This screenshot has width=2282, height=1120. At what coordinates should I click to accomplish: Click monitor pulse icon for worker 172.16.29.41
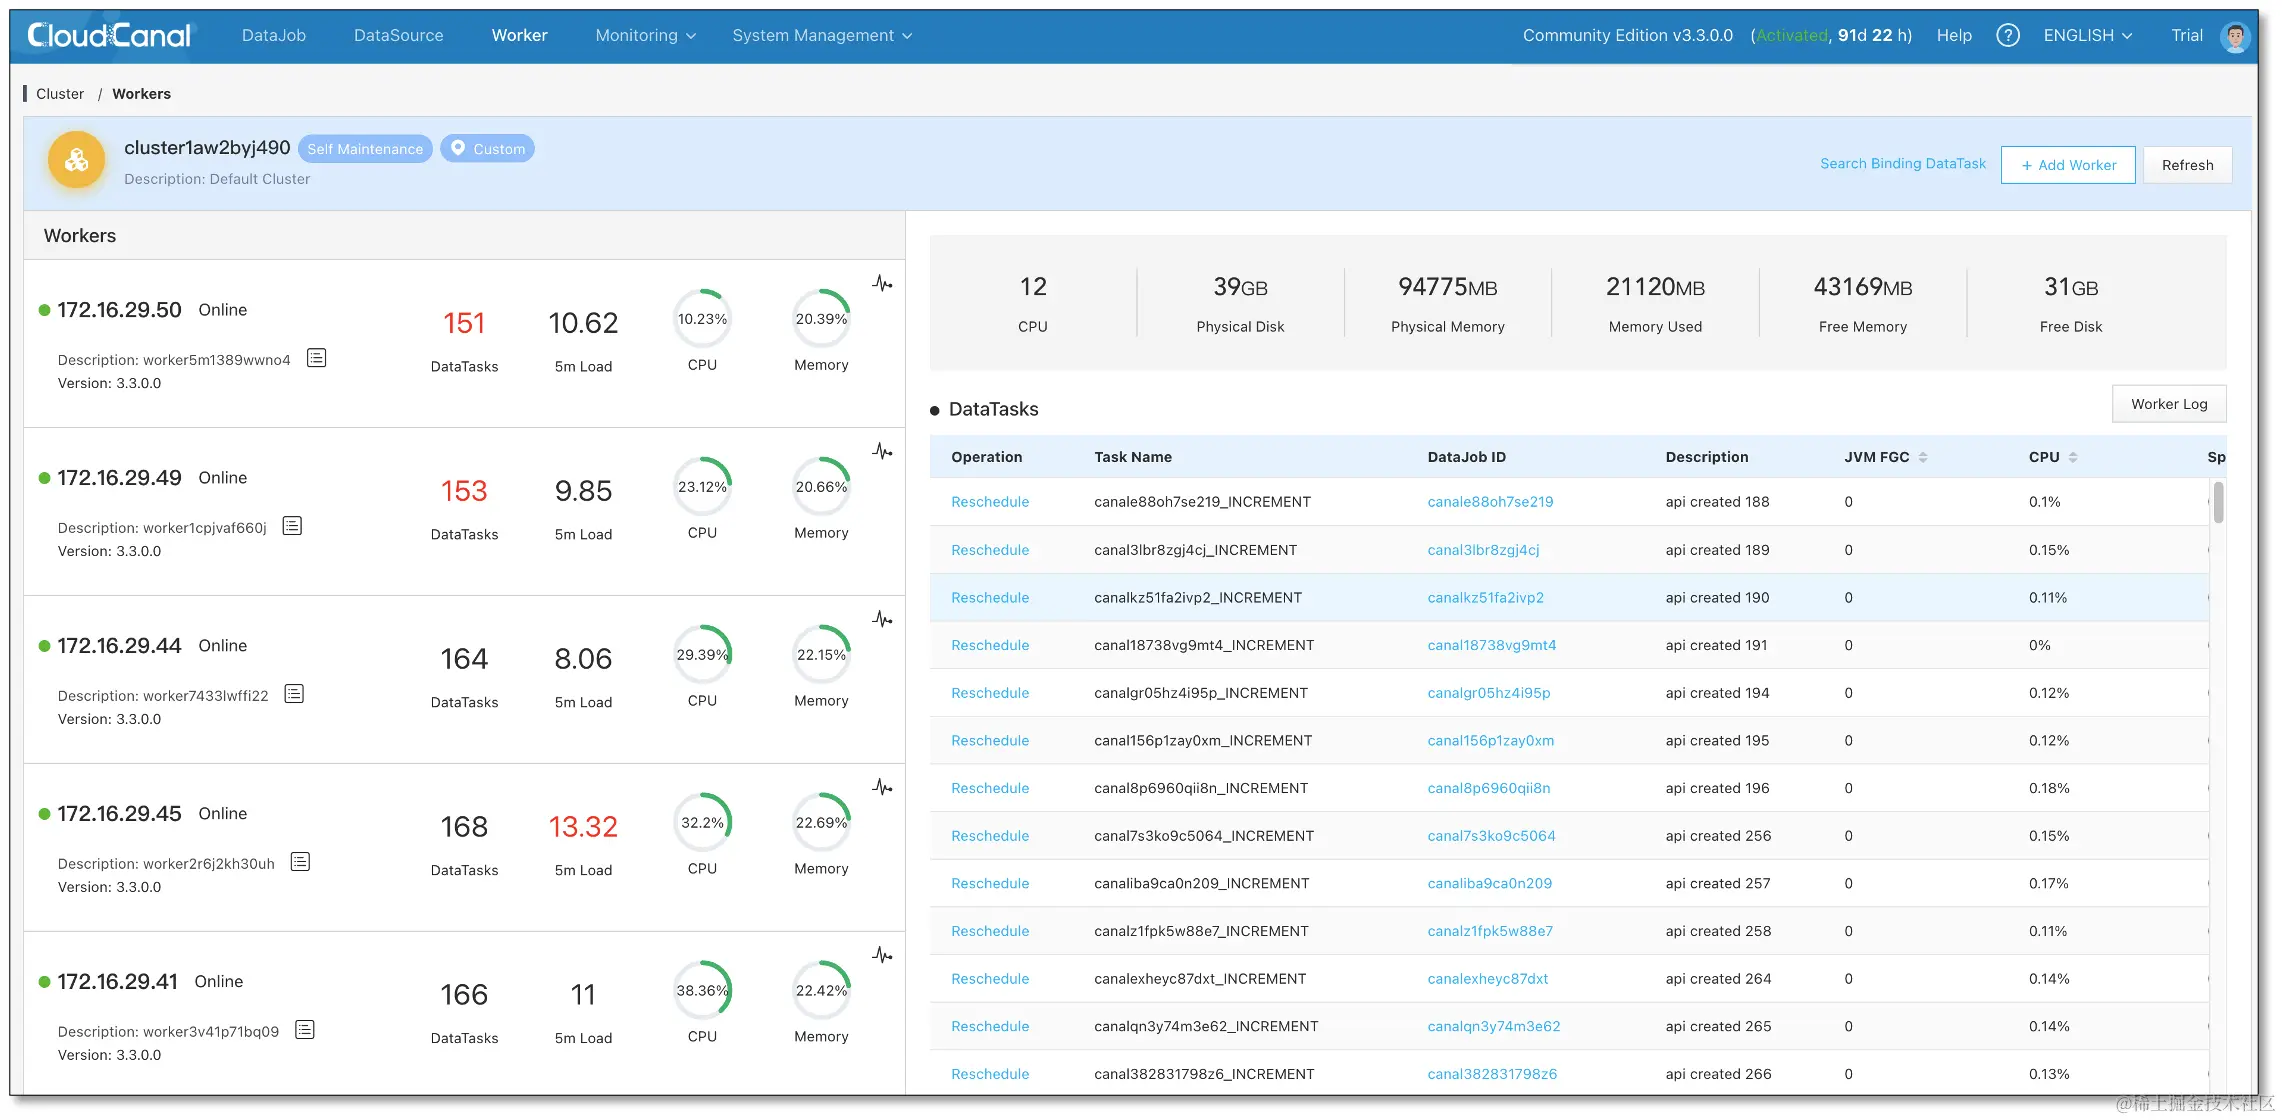tap(882, 955)
